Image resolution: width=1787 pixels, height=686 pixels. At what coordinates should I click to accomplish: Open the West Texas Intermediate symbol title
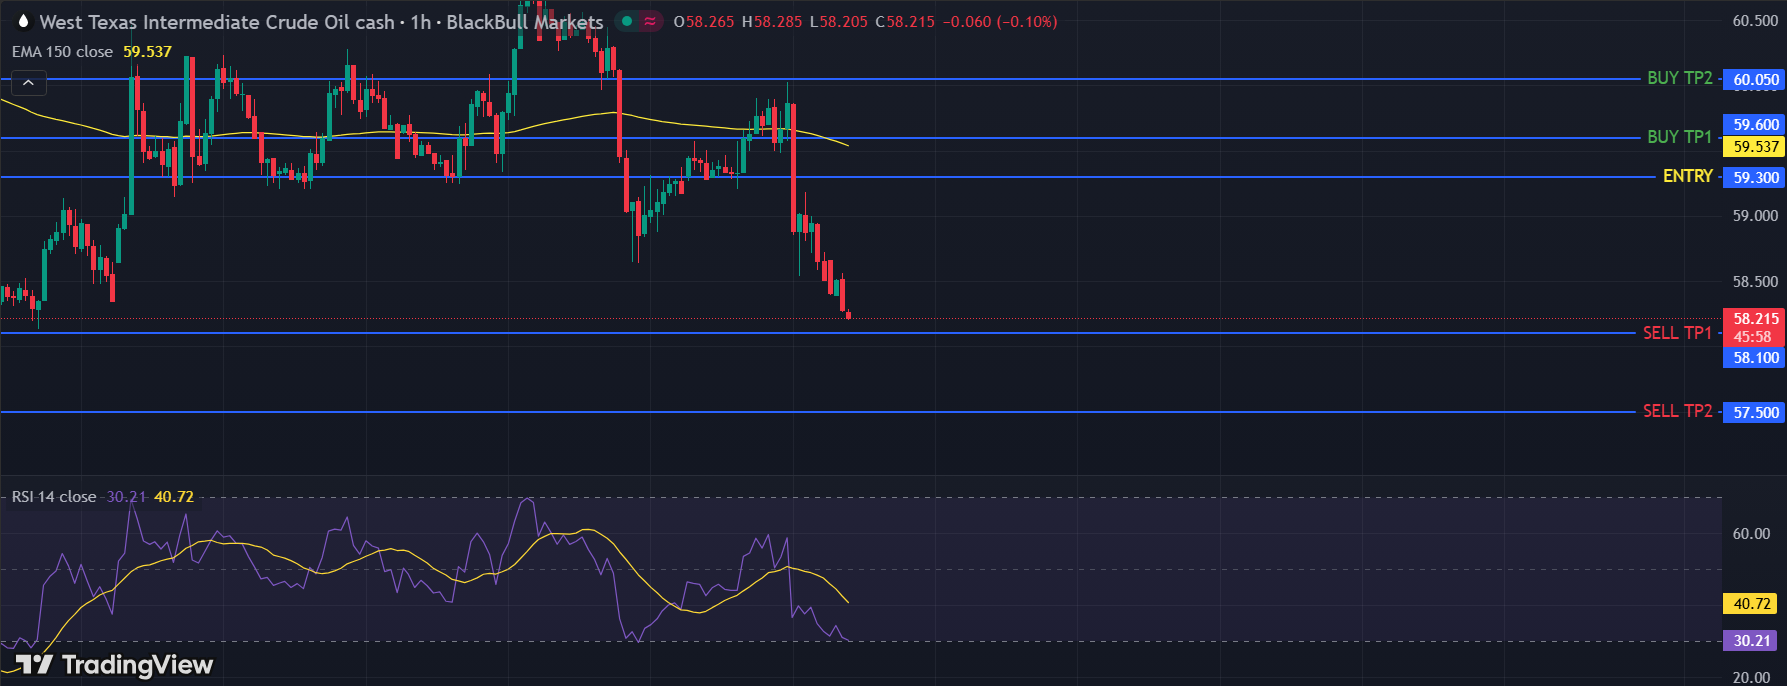click(x=216, y=22)
